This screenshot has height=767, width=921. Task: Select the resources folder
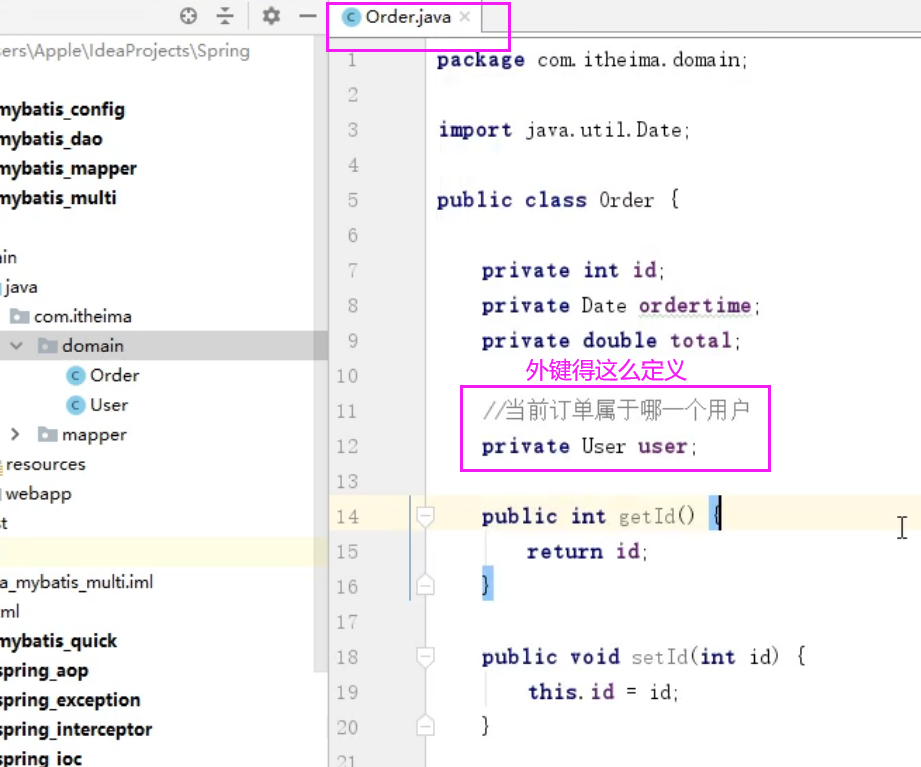(46, 464)
